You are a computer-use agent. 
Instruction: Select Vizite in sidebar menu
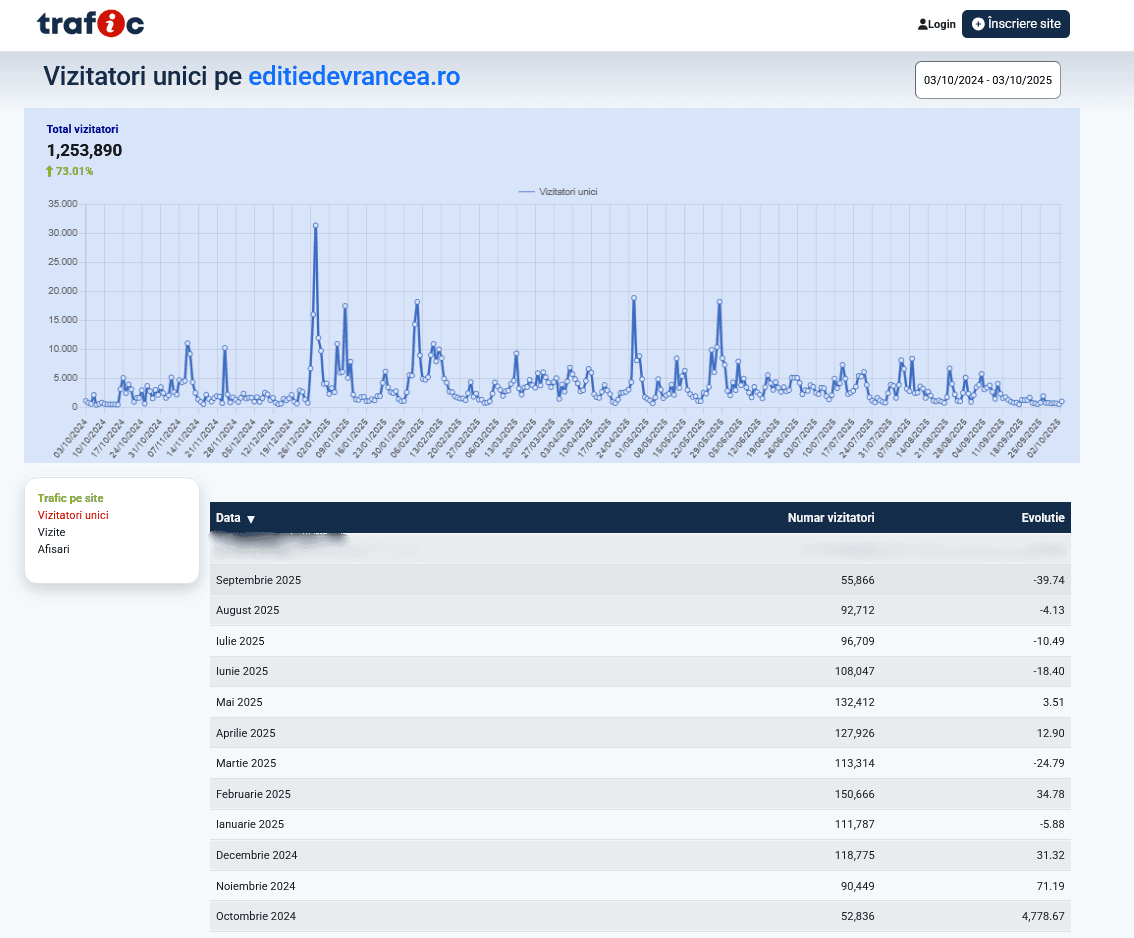coord(52,532)
